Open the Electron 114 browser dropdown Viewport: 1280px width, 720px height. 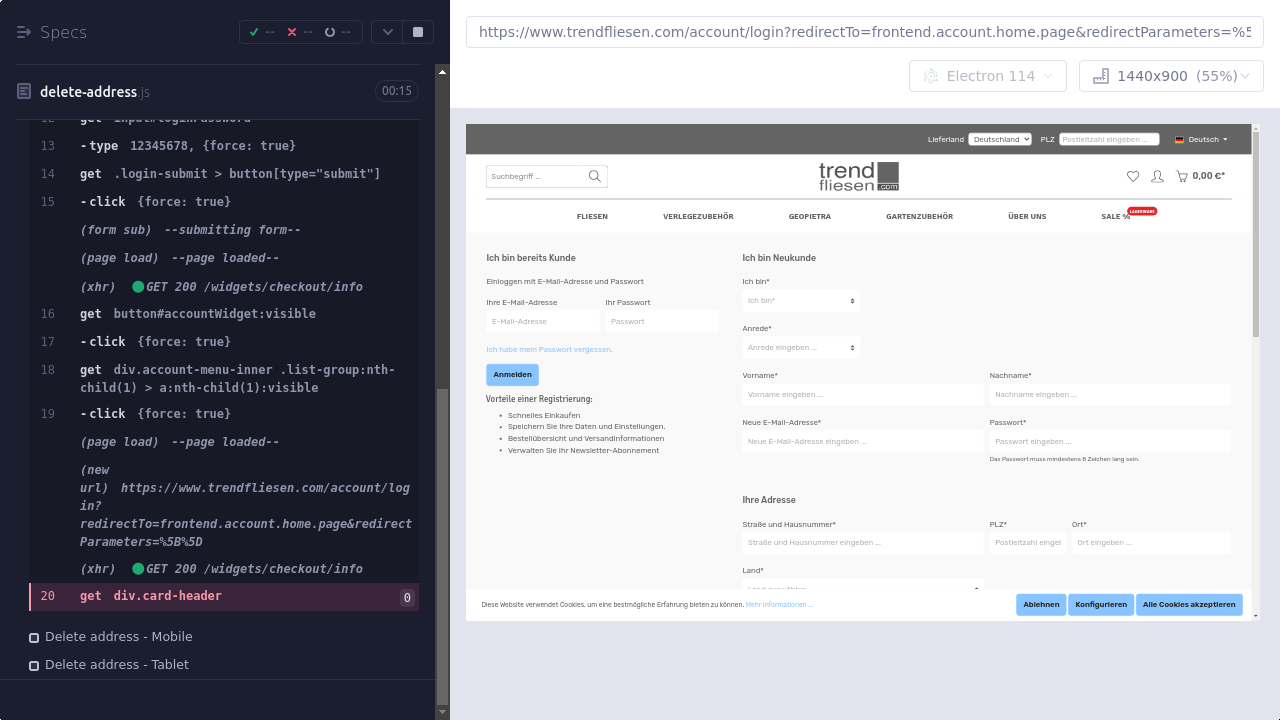tap(988, 76)
